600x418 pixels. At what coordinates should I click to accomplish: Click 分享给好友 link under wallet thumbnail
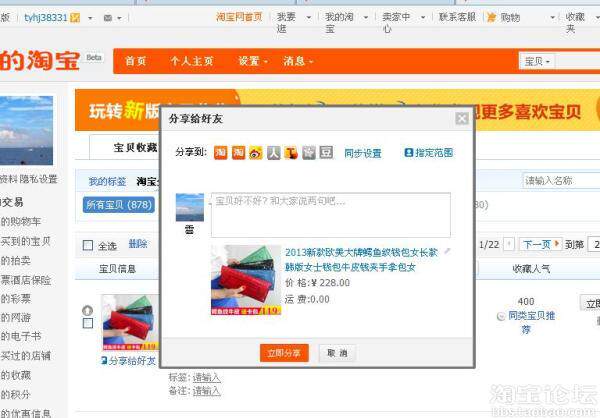point(129,361)
